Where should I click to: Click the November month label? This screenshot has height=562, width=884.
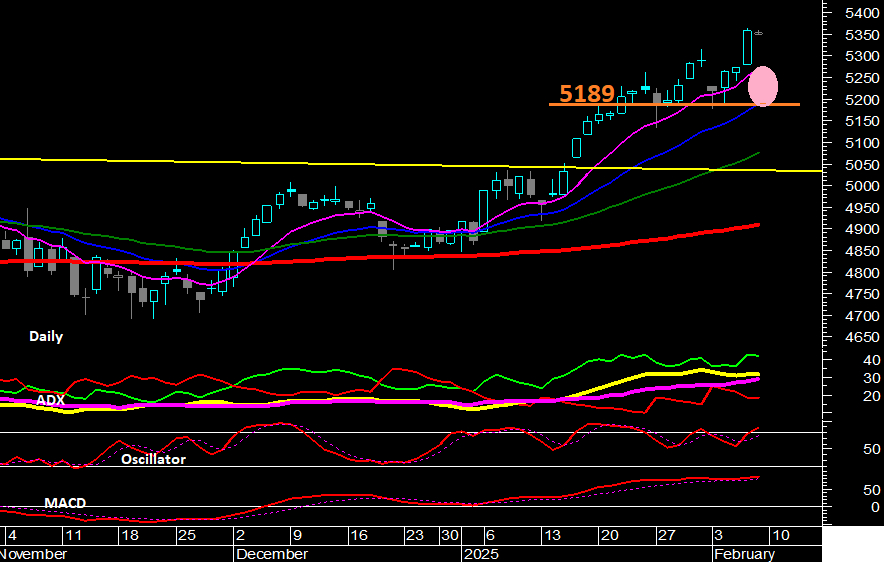[x=33, y=554]
